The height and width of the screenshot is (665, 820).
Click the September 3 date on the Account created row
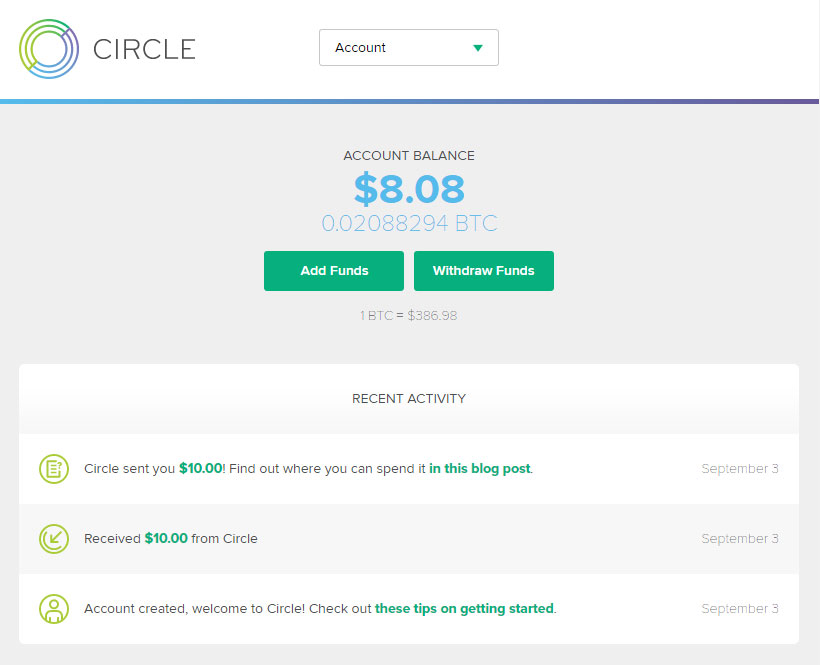[x=739, y=609]
